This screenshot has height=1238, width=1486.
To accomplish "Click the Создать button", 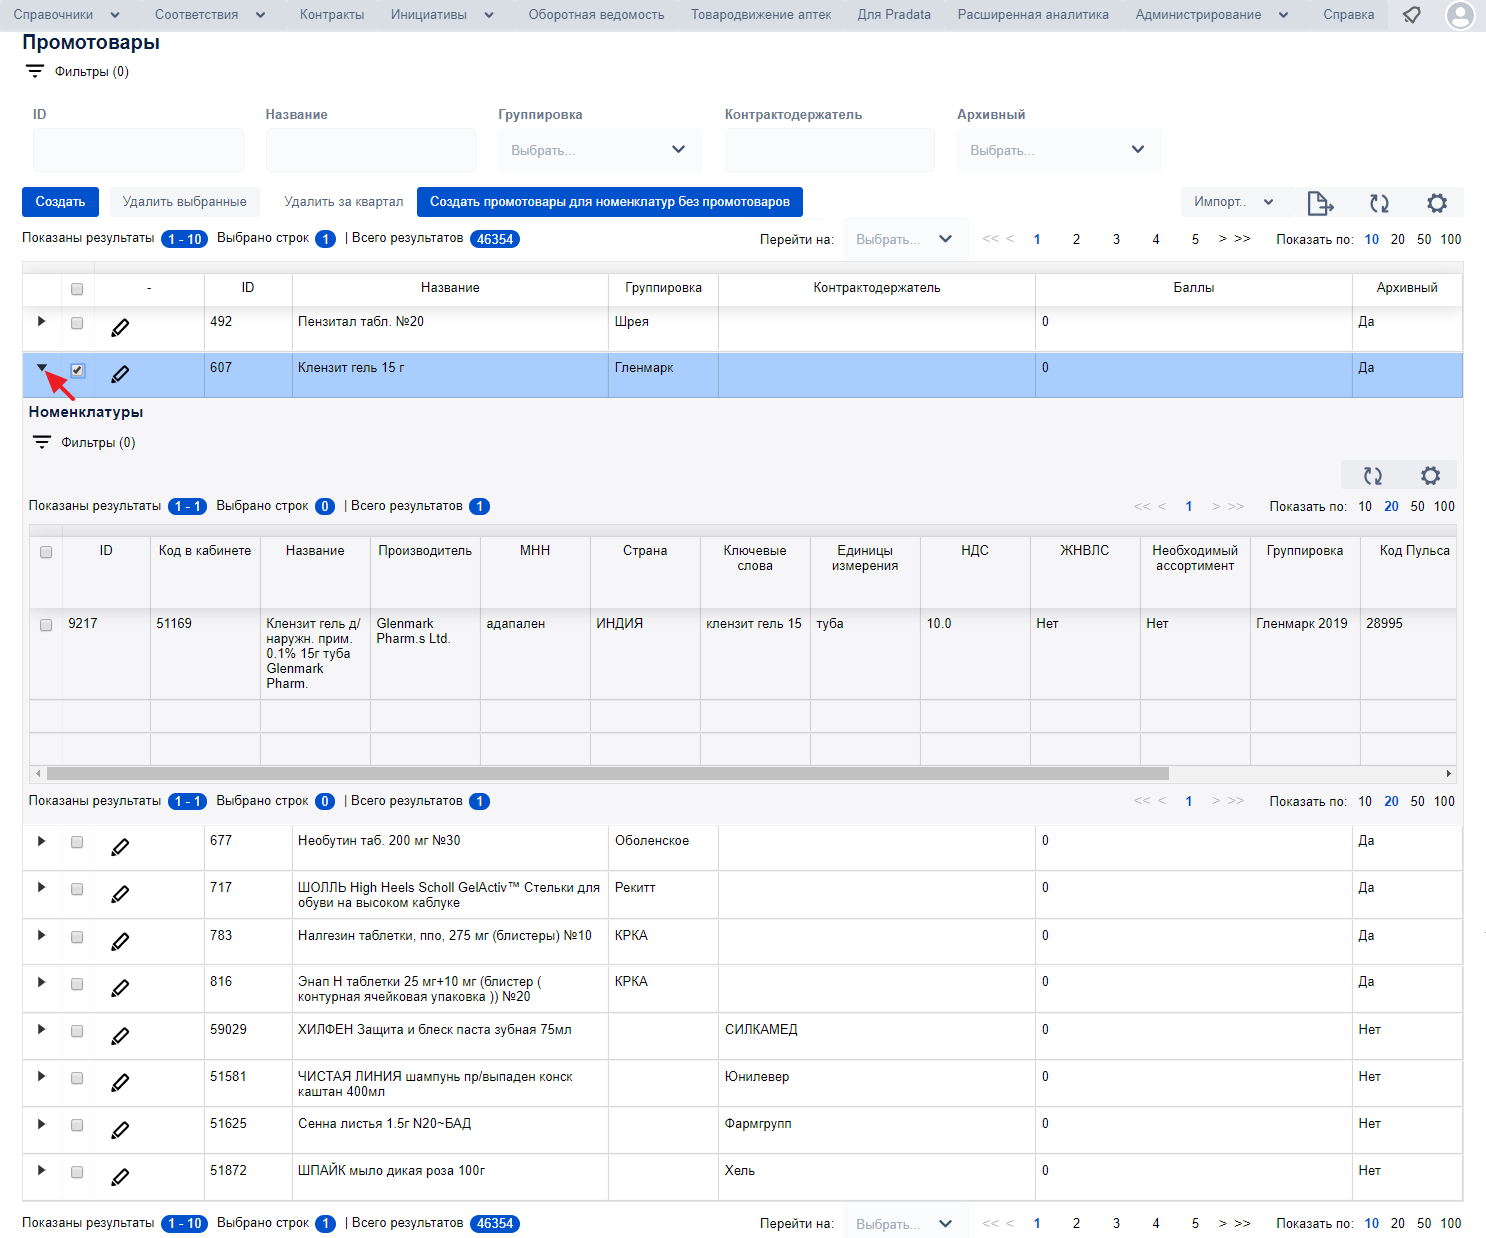I will pyautogui.click(x=60, y=202).
